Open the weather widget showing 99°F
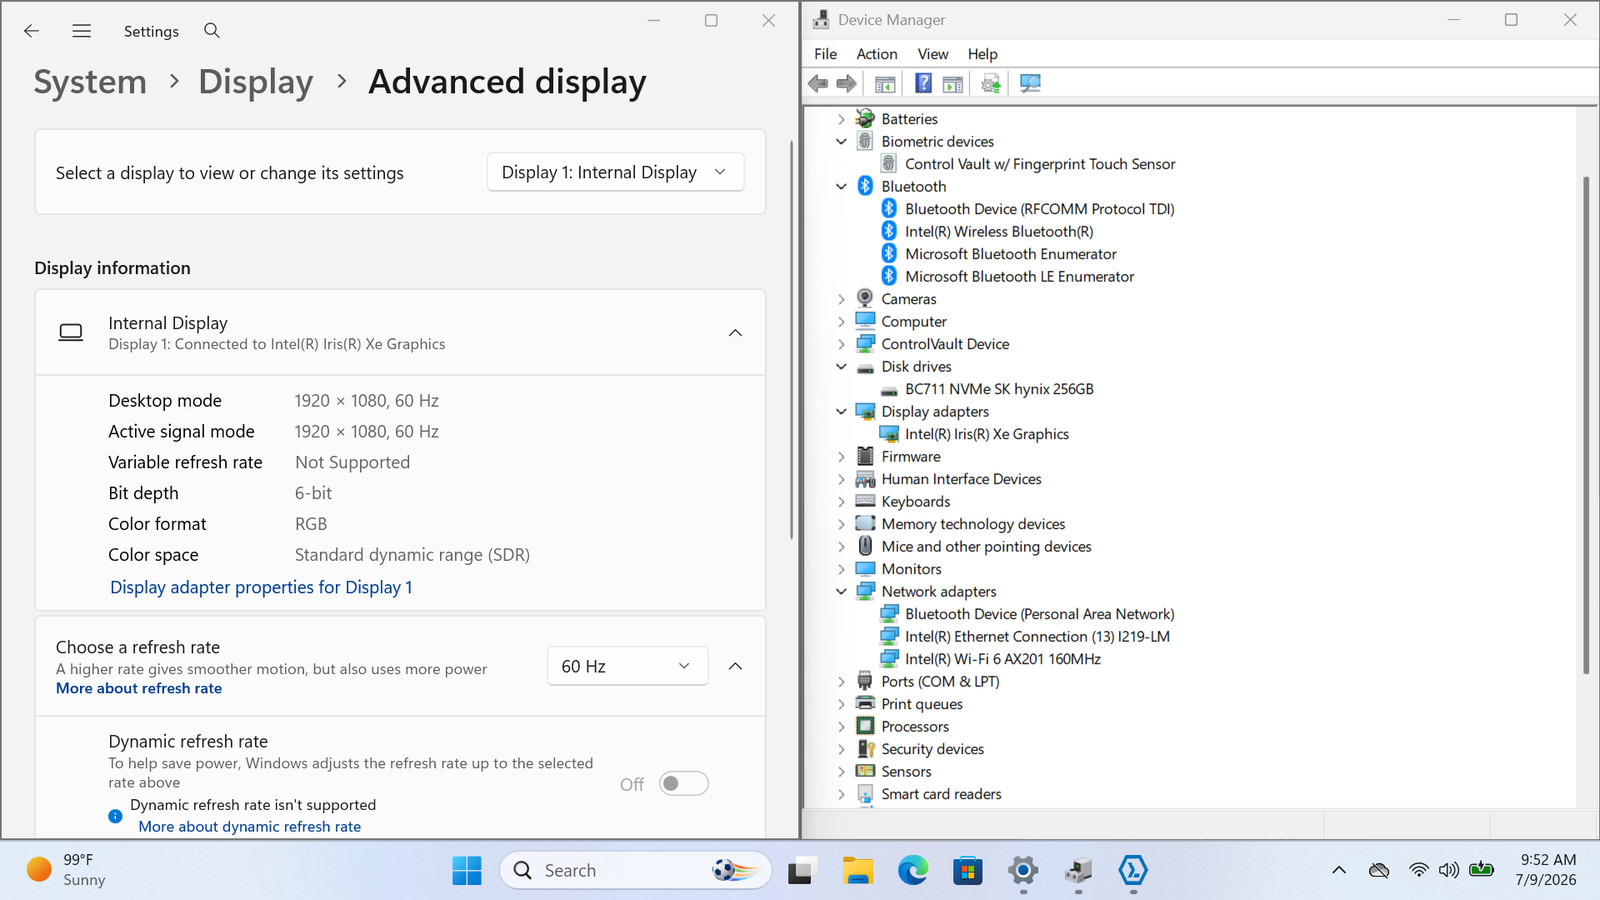The image size is (1600, 900). pyautogui.click(x=67, y=870)
